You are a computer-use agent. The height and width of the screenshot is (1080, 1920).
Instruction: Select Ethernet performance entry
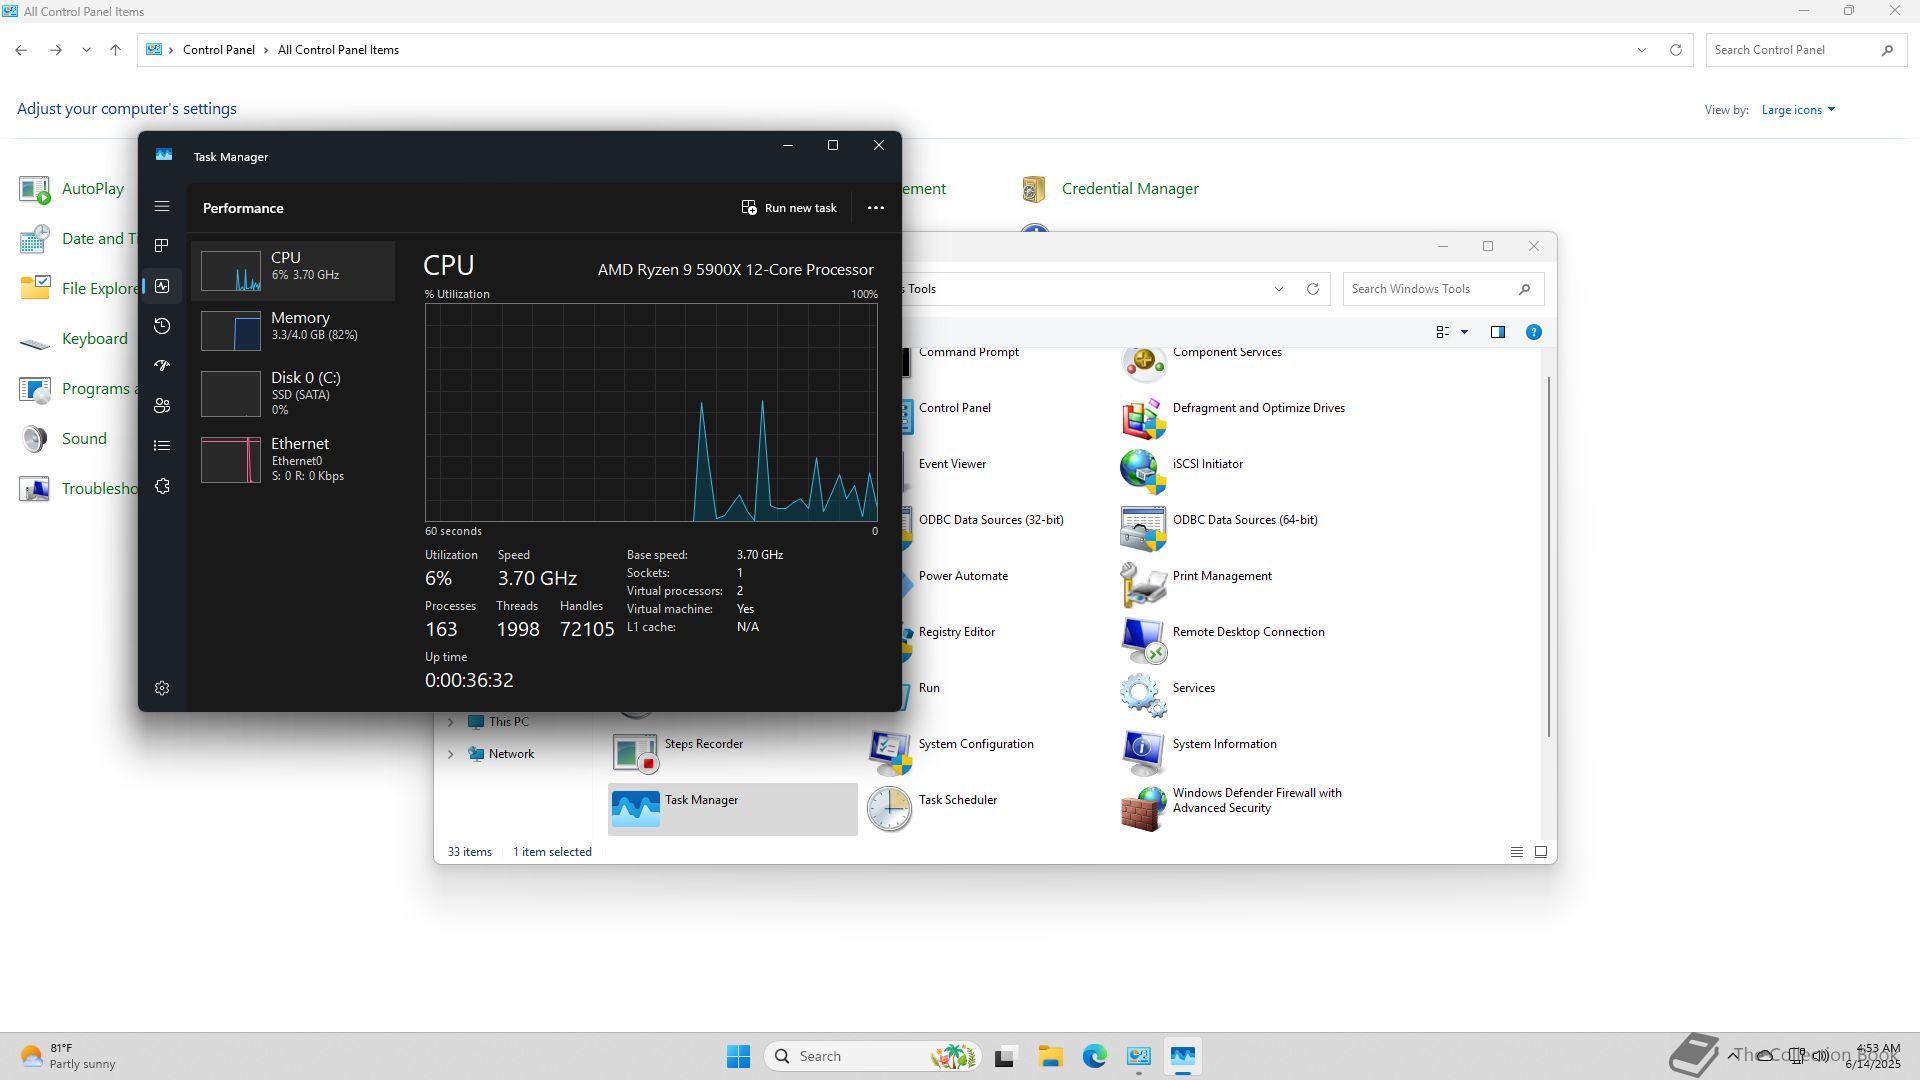coord(293,459)
